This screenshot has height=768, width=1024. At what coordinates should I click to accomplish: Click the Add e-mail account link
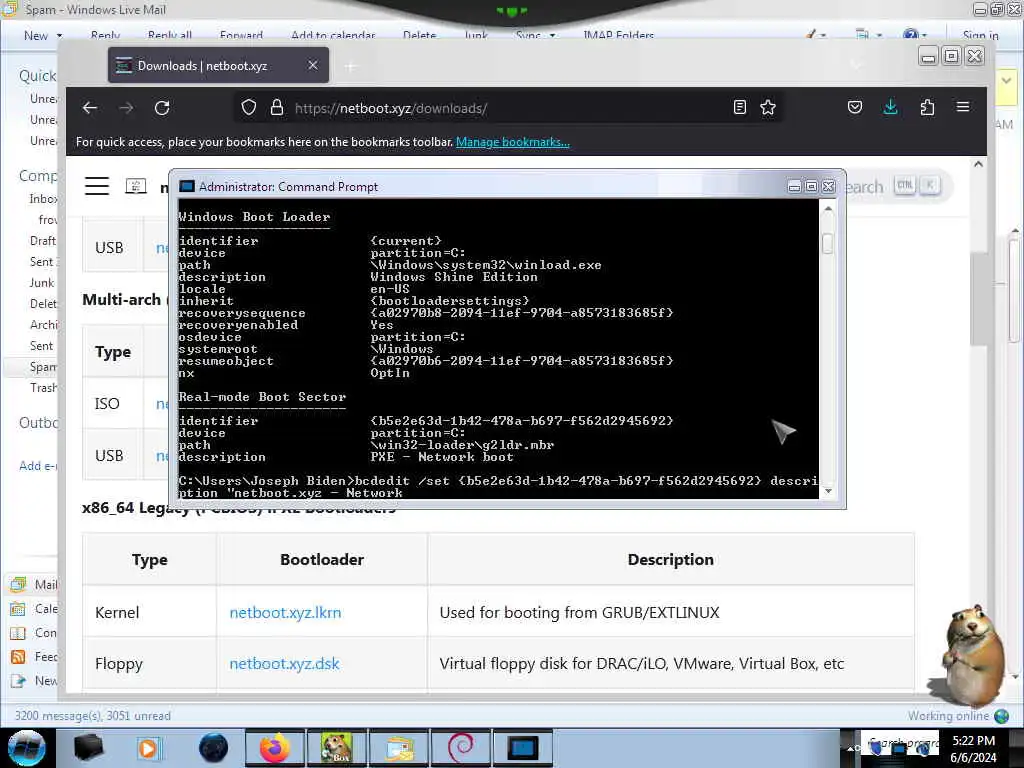point(38,466)
